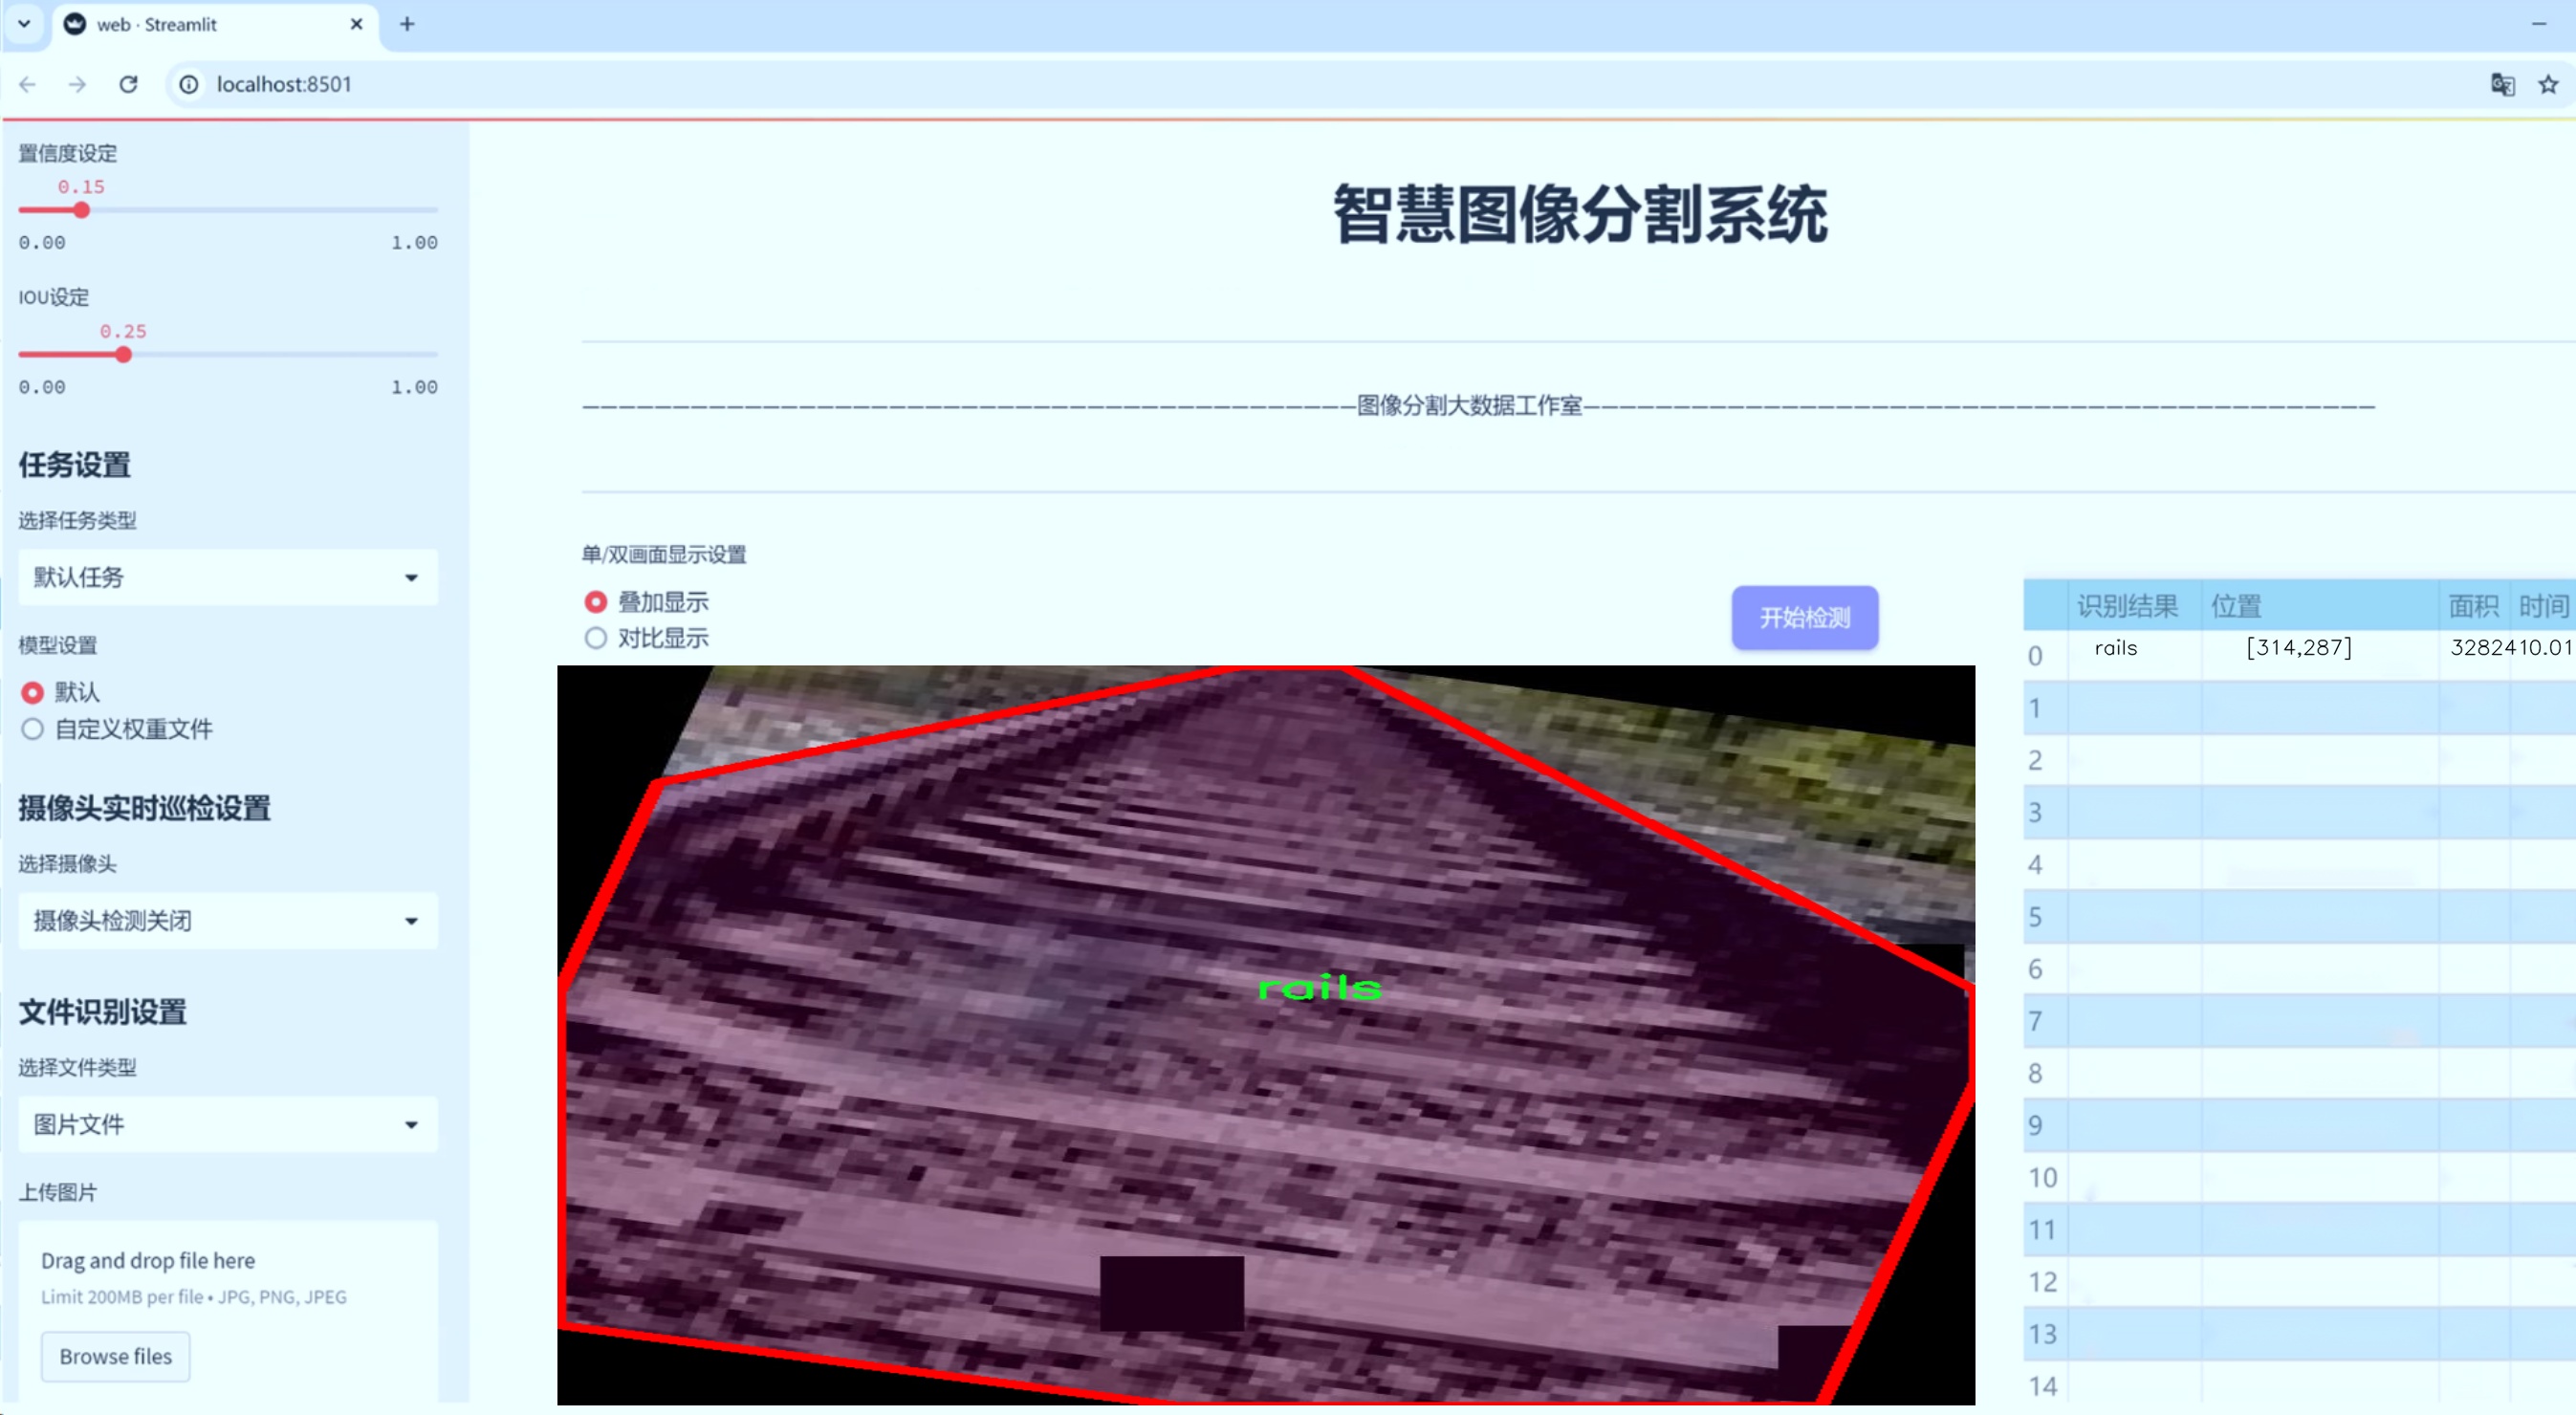Click the site info icon next to localhost:8501
The image size is (2576, 1415).
click(188, 84)
